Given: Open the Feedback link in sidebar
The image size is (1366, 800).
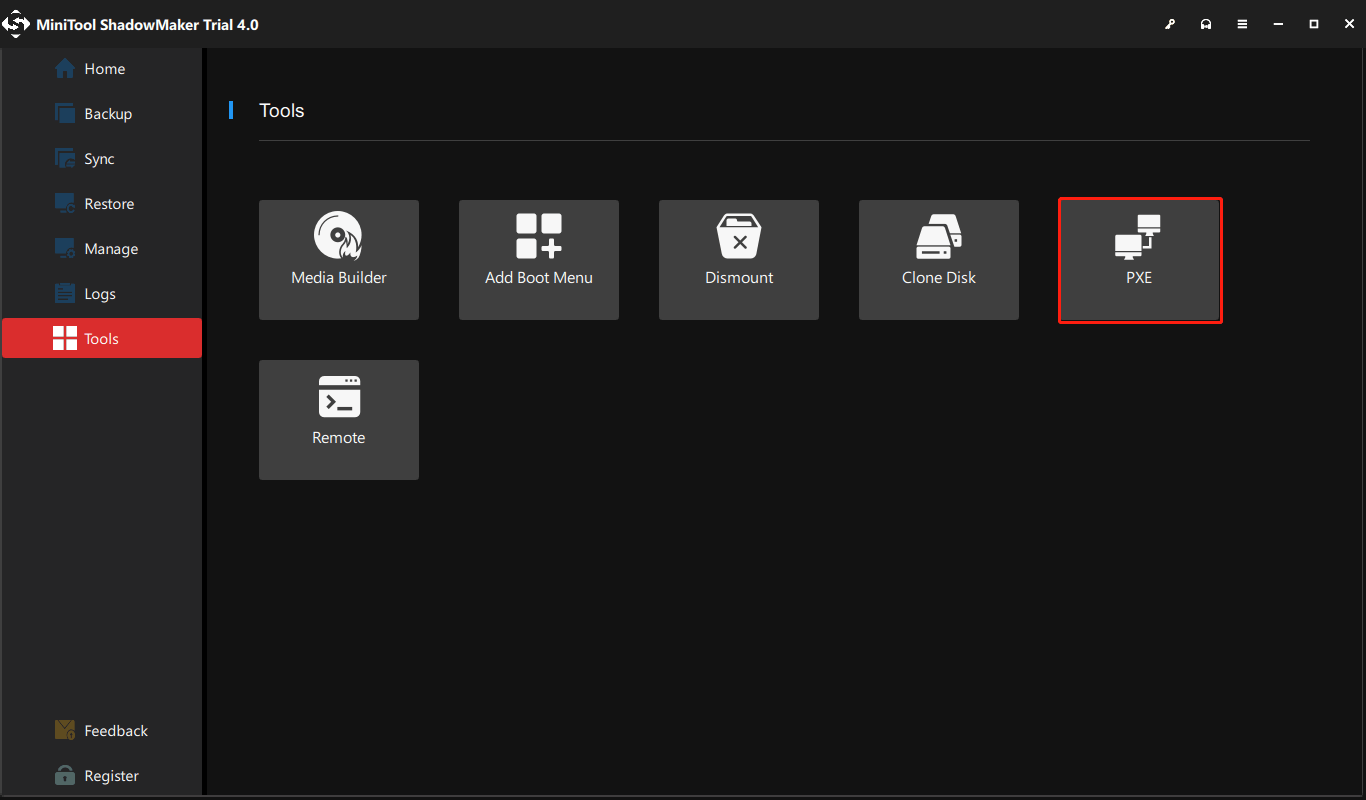Looking at the screenshot, I should (102, 731).
